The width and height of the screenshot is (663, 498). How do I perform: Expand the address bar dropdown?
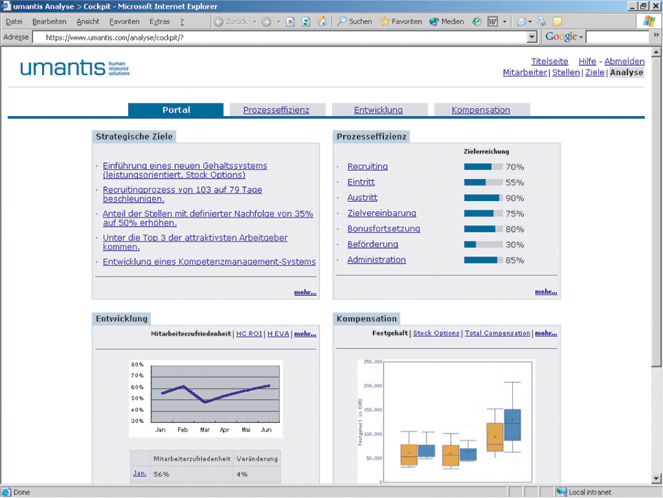pos(532,37)
